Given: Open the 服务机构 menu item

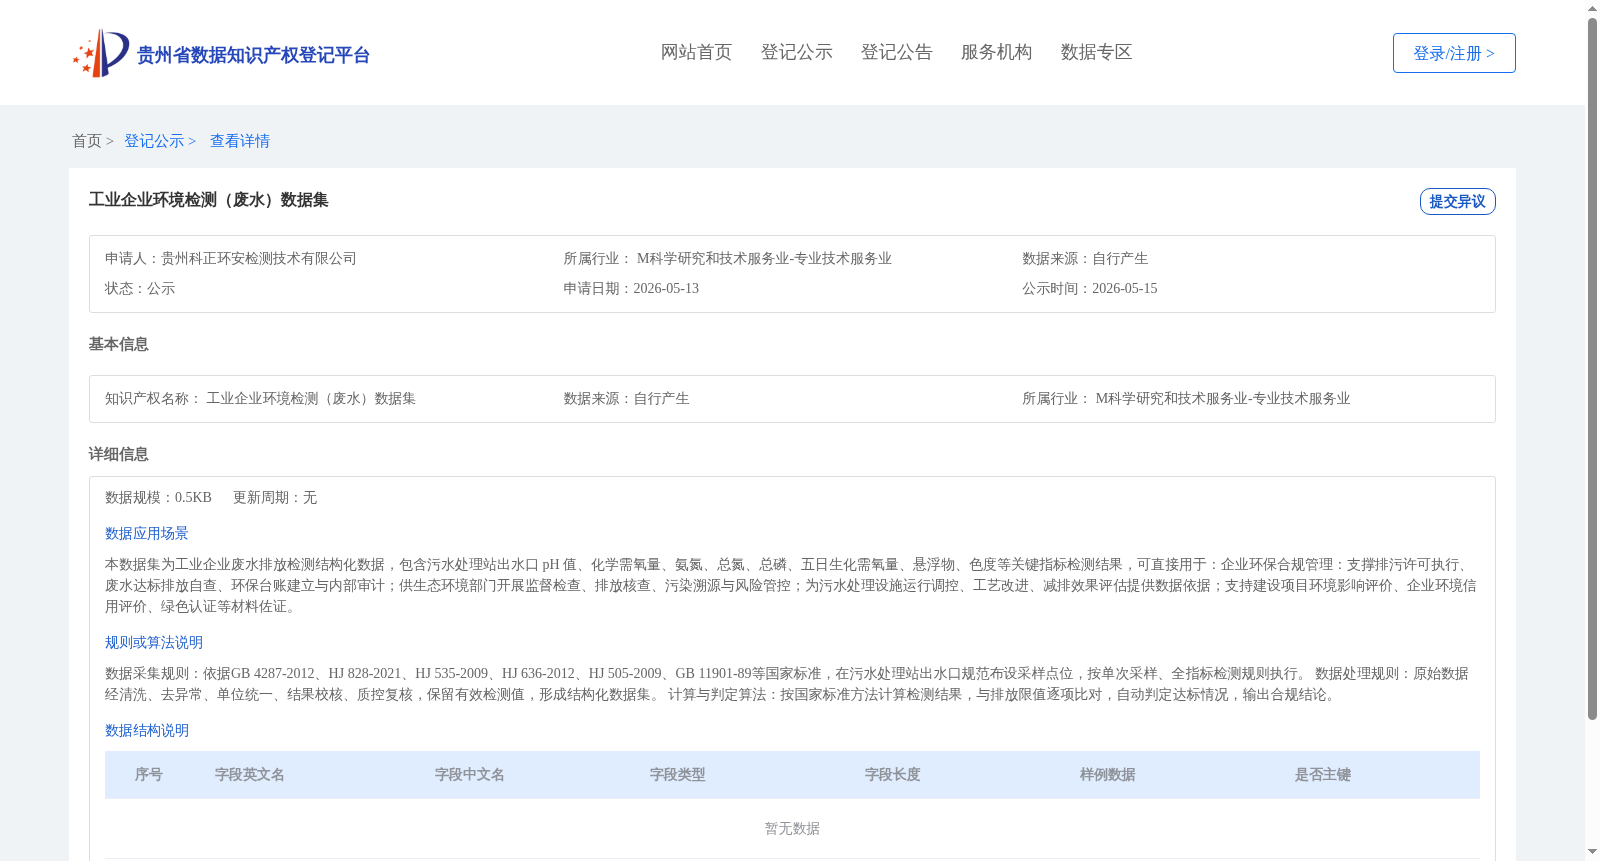Looking at the screenshot, I should point(996,52).
